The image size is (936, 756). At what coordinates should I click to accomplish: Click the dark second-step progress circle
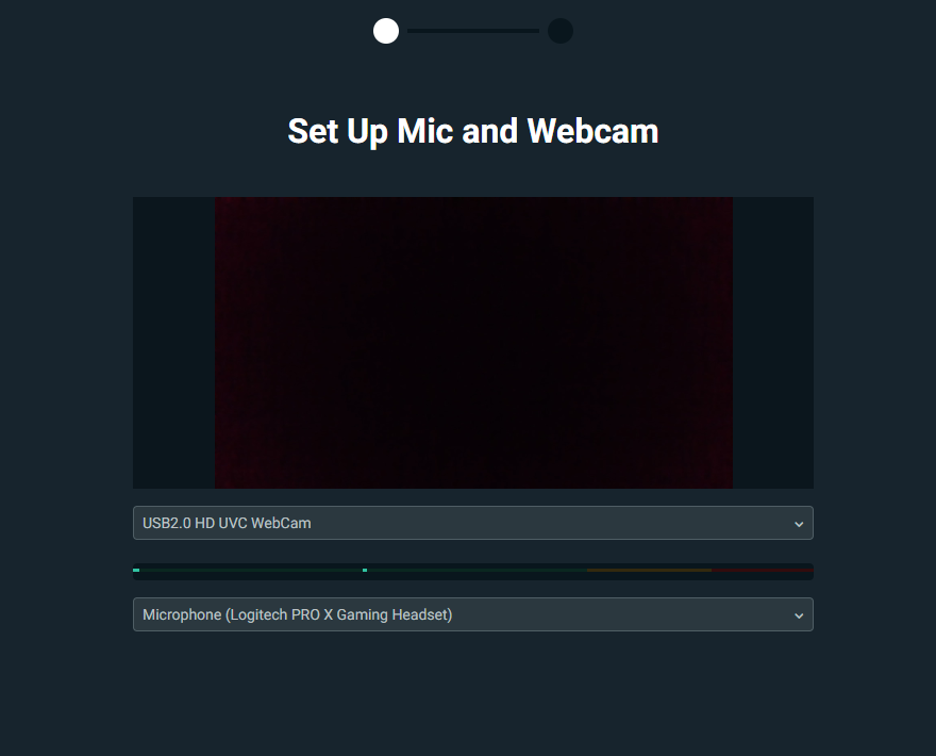click(561, 31)
